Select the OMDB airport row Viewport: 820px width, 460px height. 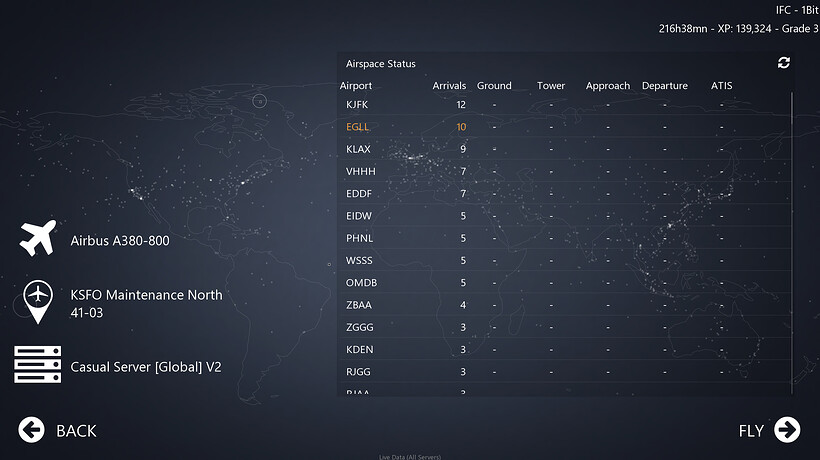point(565,283)
